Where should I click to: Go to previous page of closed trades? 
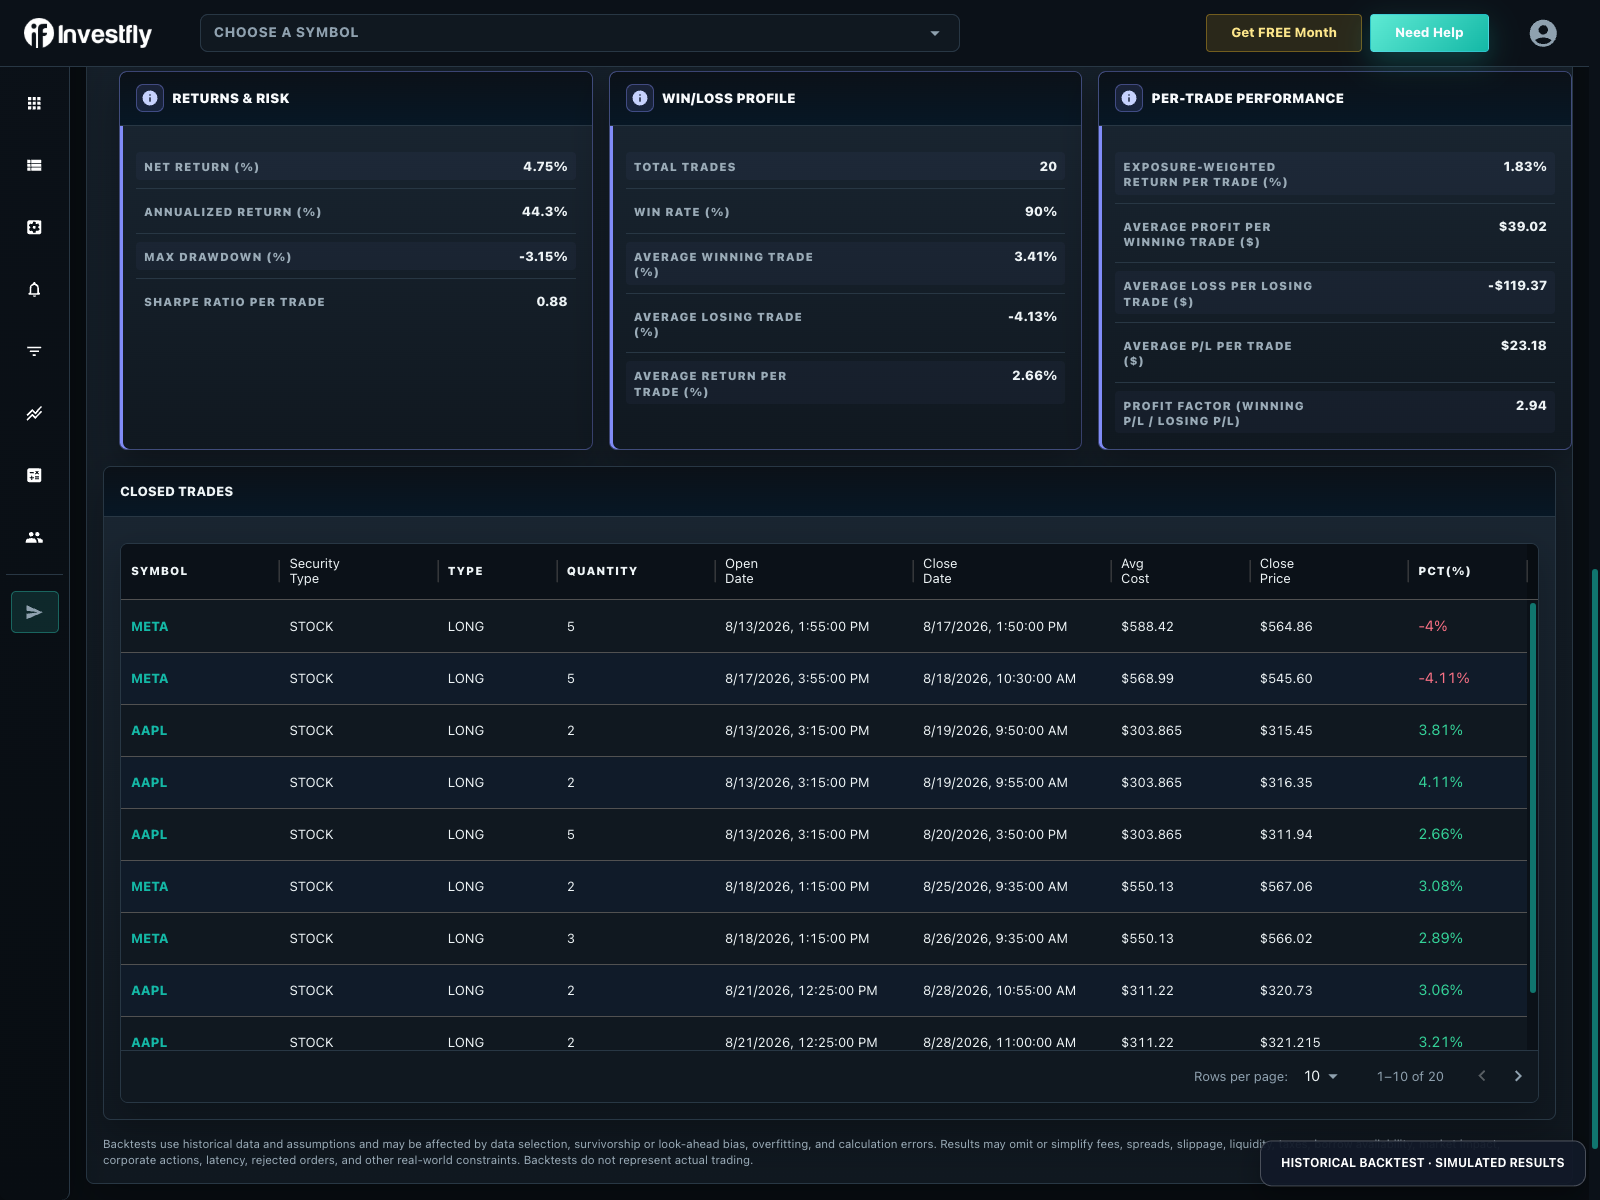[x=1482, y=1076]
